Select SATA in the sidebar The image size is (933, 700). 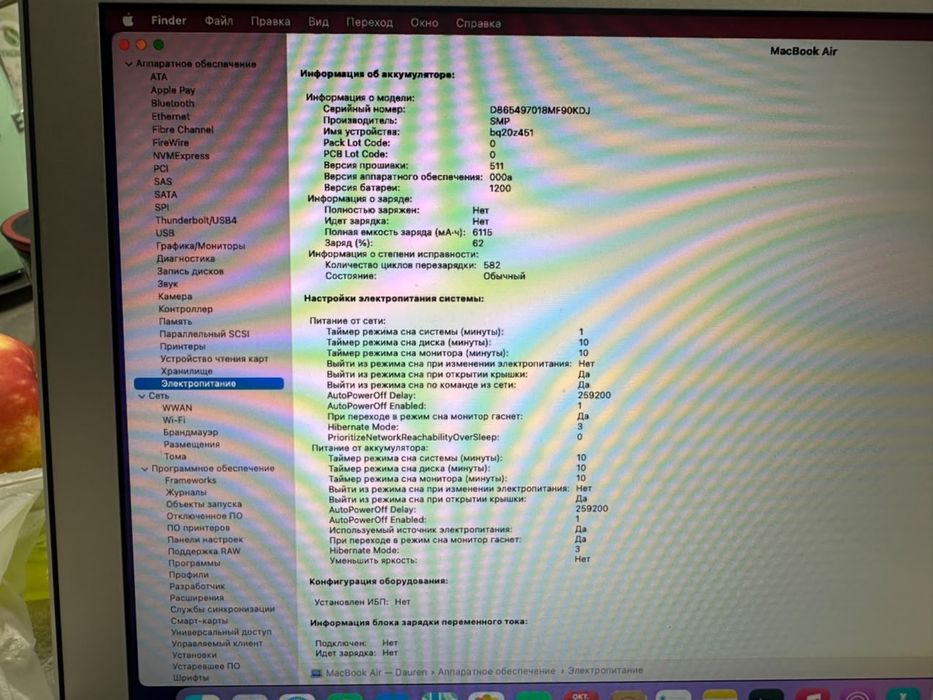tap(165, 194)
